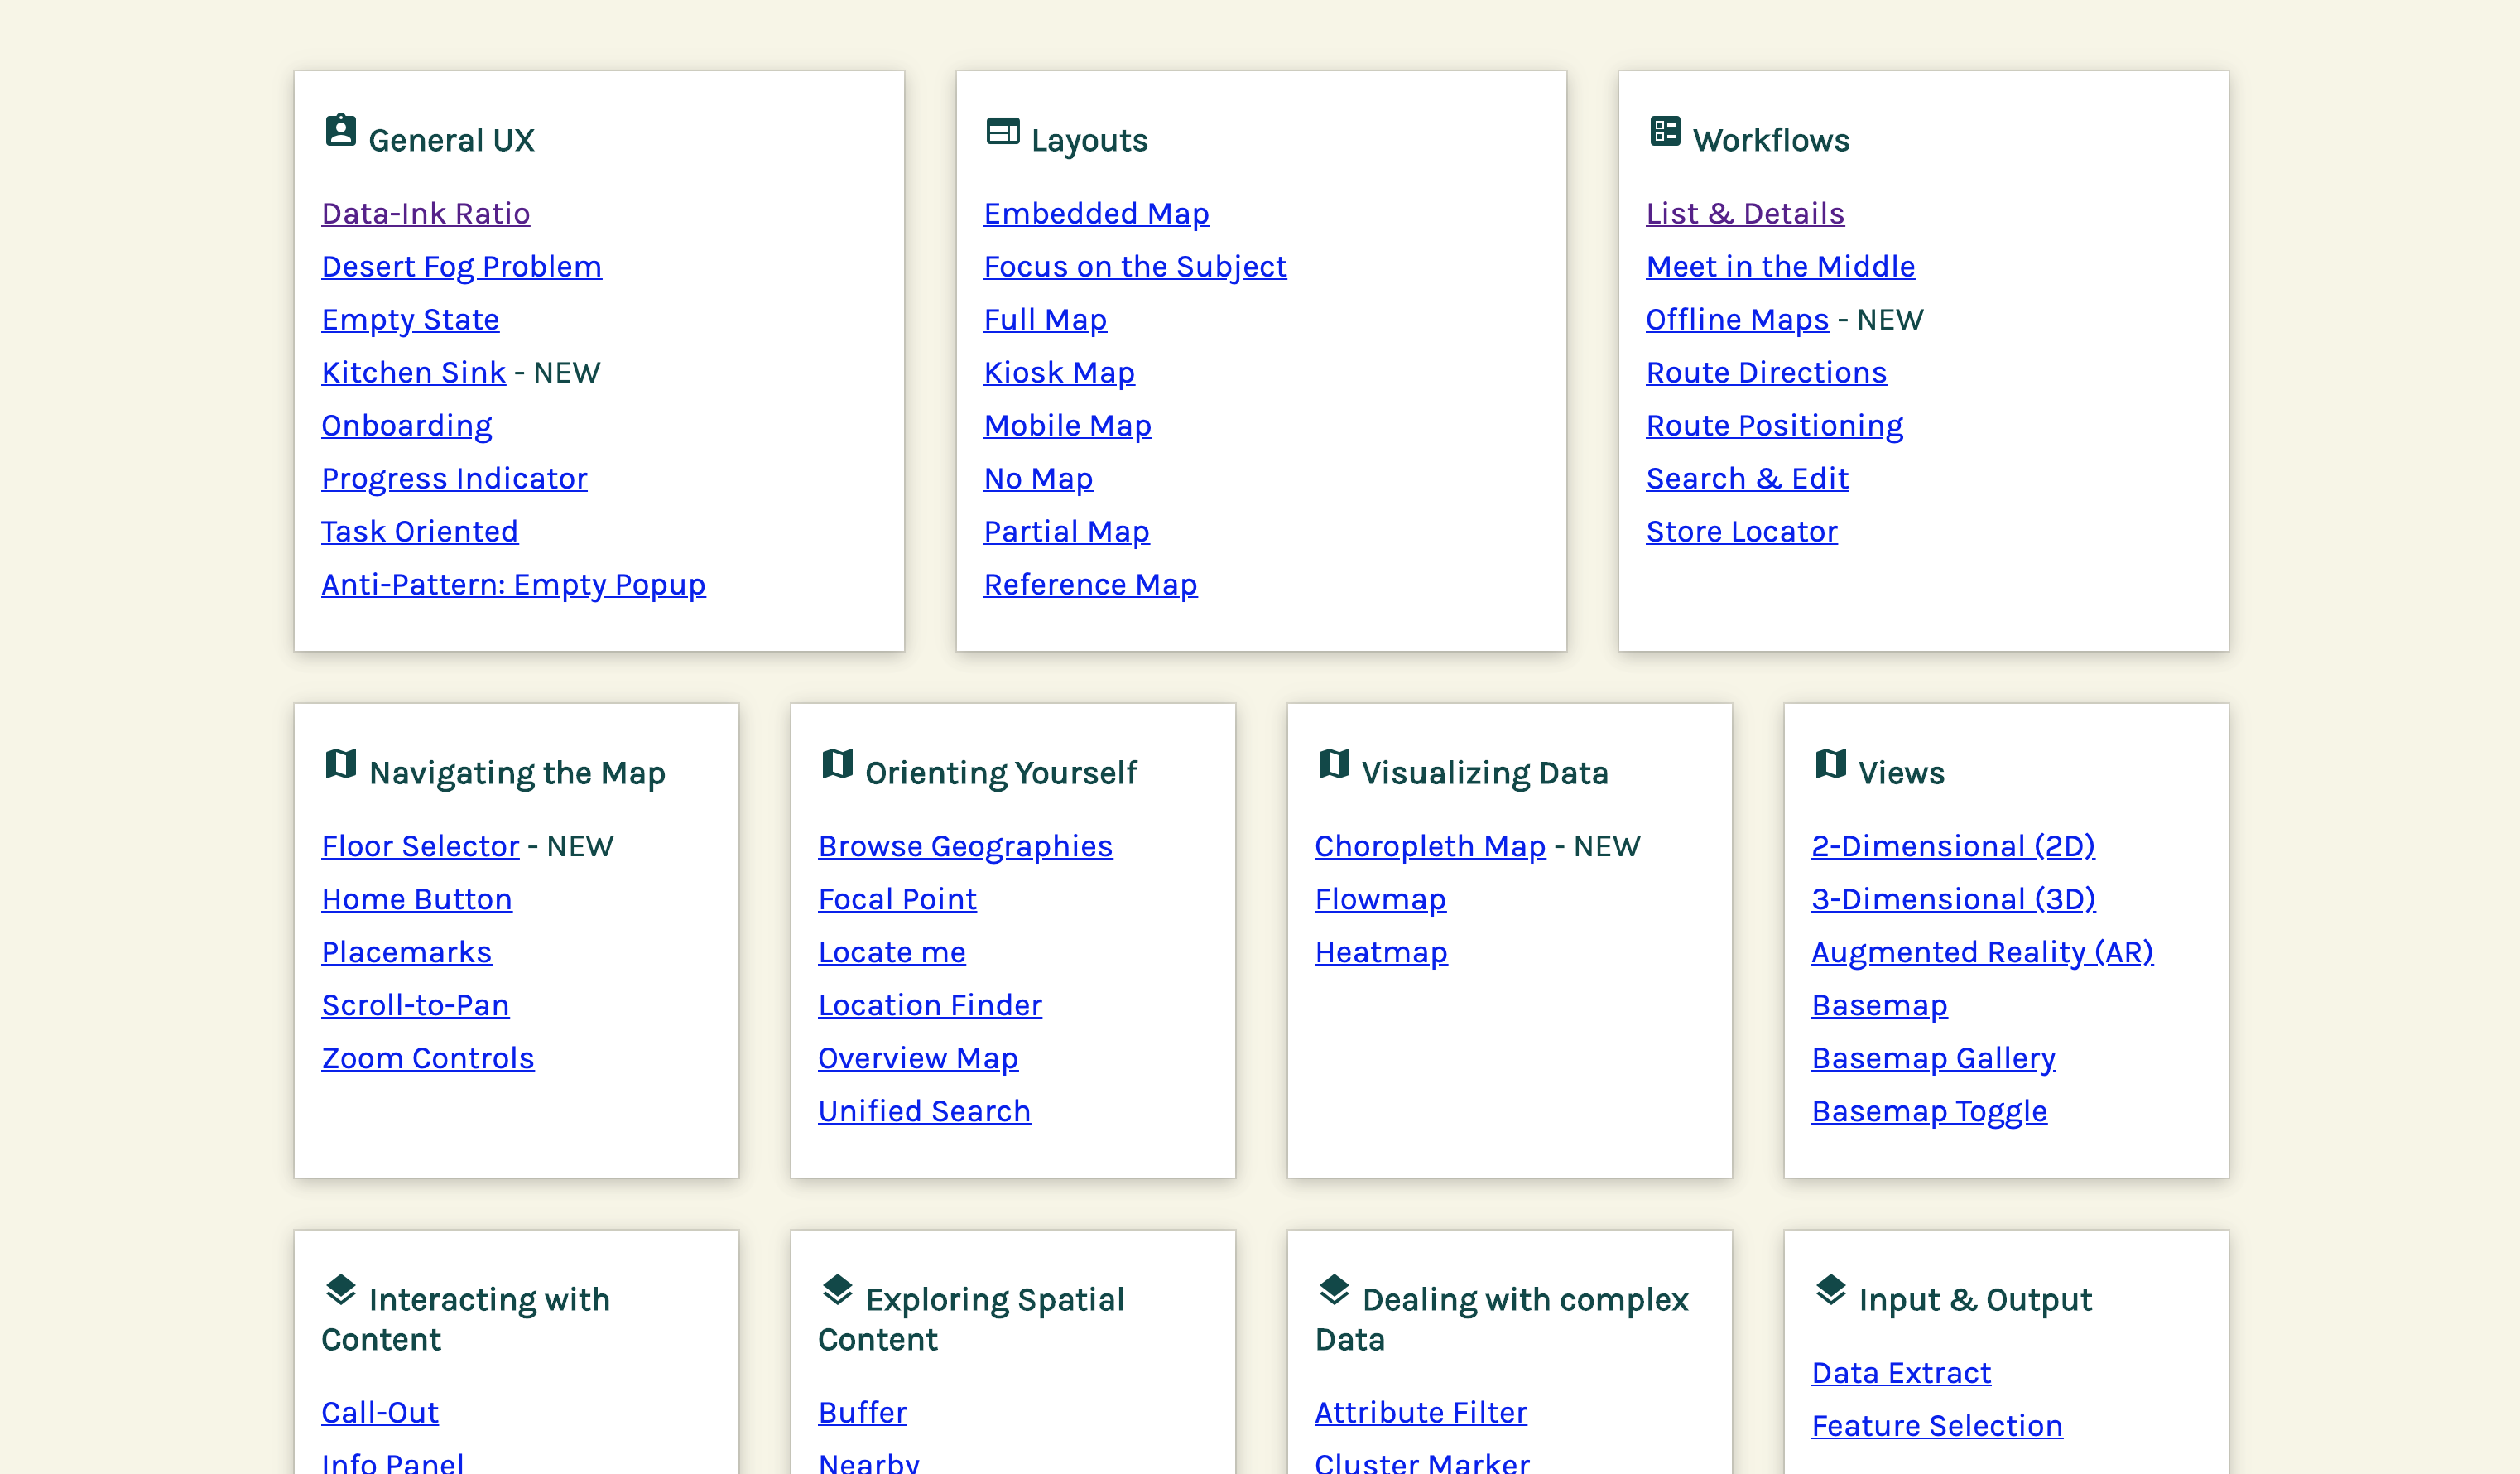This screenshot has width=2520, height=1474.
Task: Click the Anti-Pattern: Empty Popup link
Action: tap(513, 584)
